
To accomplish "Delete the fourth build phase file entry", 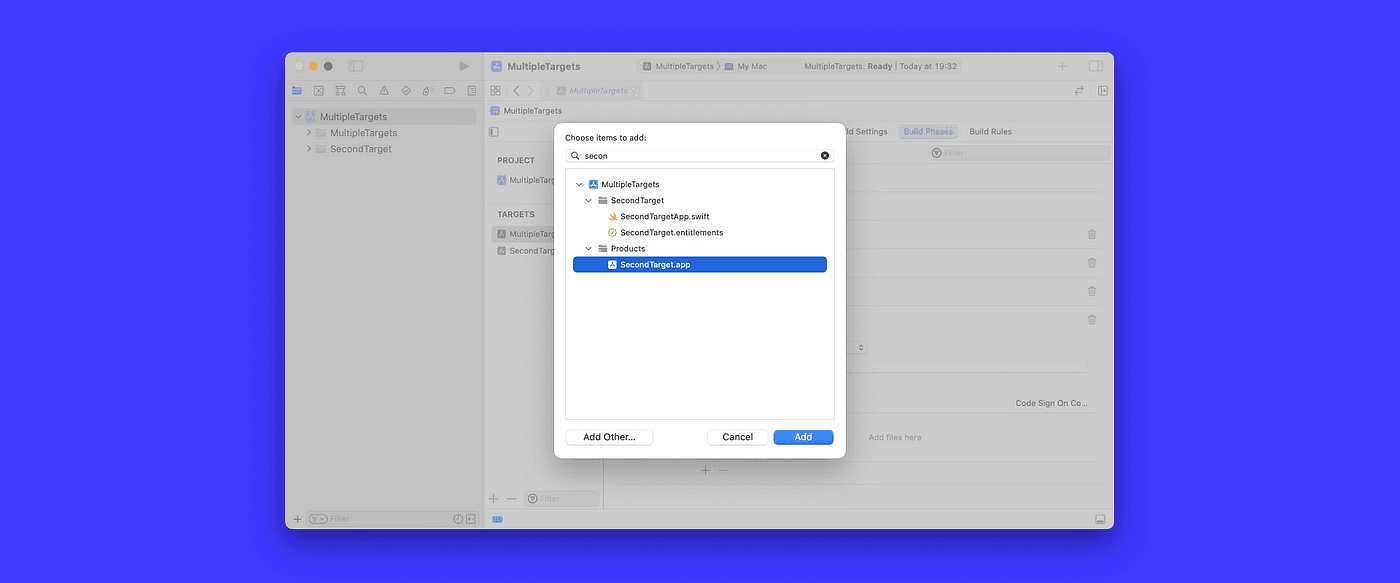I will coord(1092,319).
